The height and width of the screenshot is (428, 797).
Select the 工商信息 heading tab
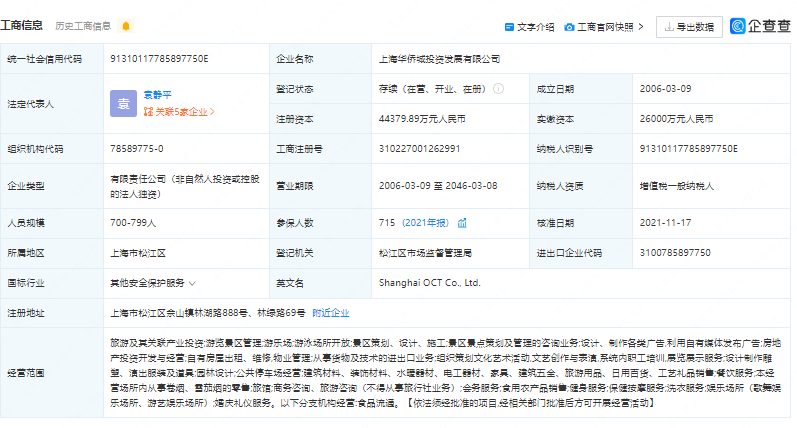[21, 25]
